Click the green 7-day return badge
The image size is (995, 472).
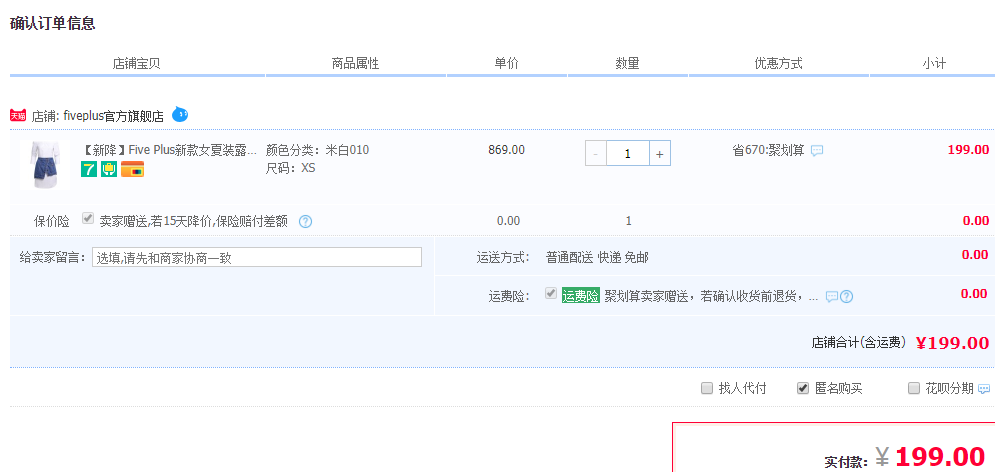pyautogui.click(x=89, y=169)
